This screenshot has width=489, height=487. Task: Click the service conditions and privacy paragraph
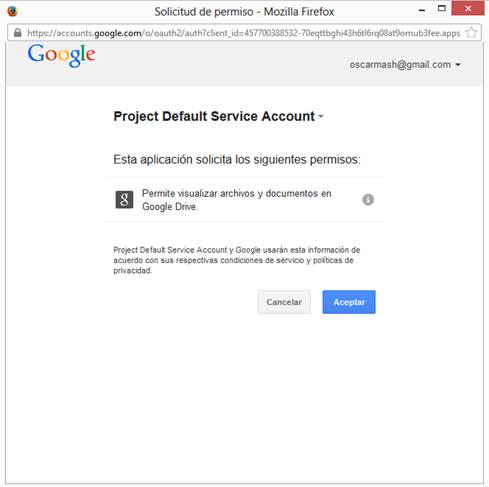point(237,260)
